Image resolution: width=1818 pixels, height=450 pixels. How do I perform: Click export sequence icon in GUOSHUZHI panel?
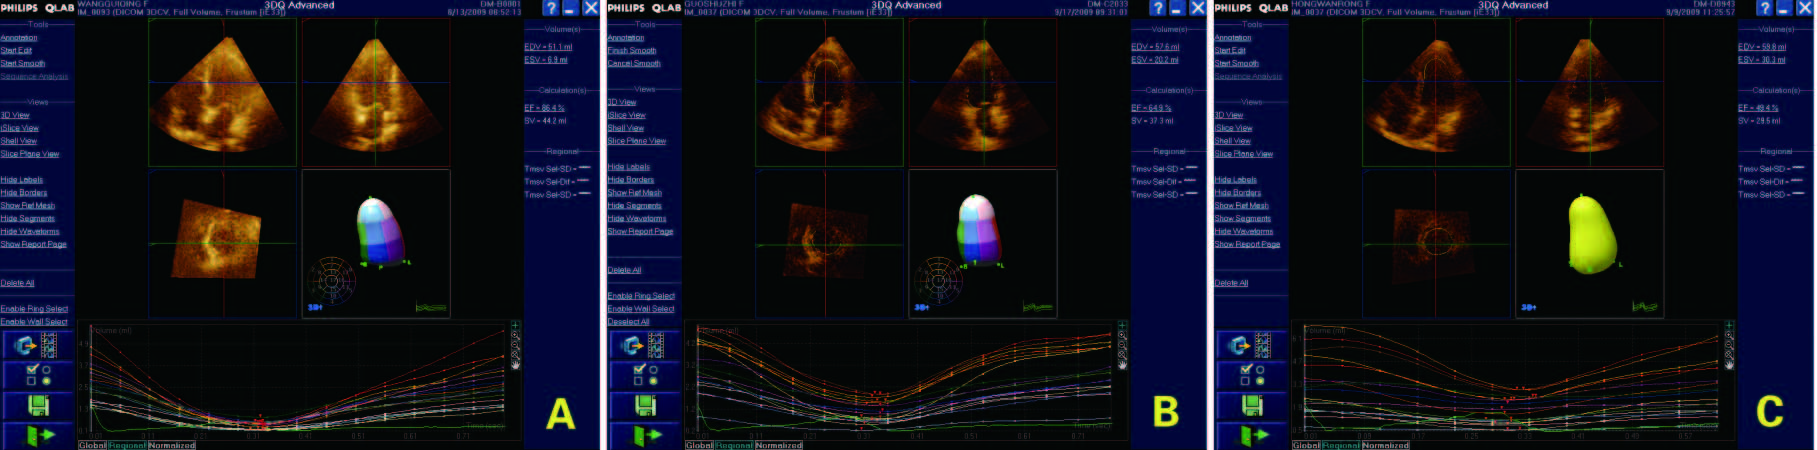tap(644, 346)
